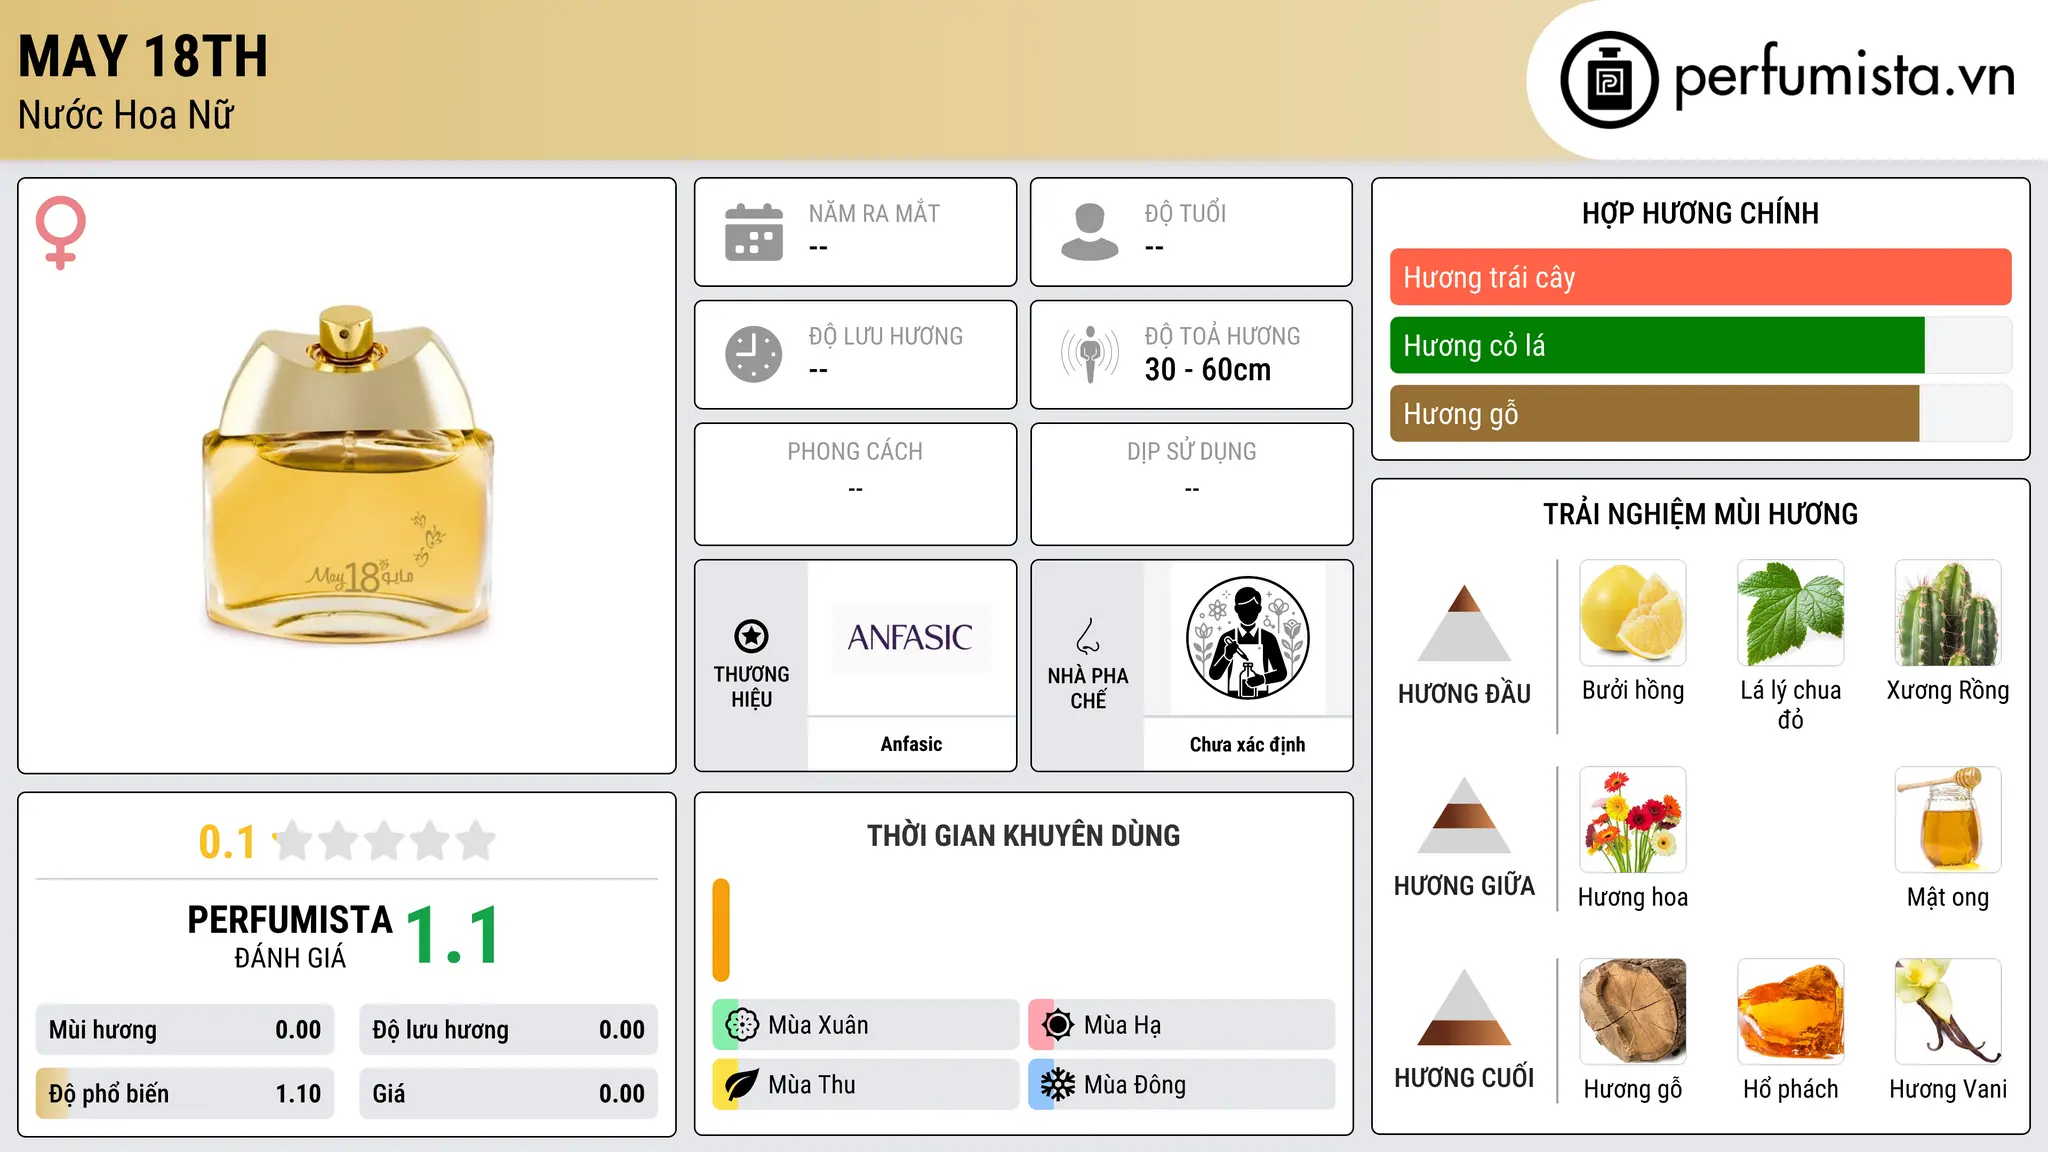Click the green 1.1 Perfumista score
2048x1152 pixels.
[453, 935]
